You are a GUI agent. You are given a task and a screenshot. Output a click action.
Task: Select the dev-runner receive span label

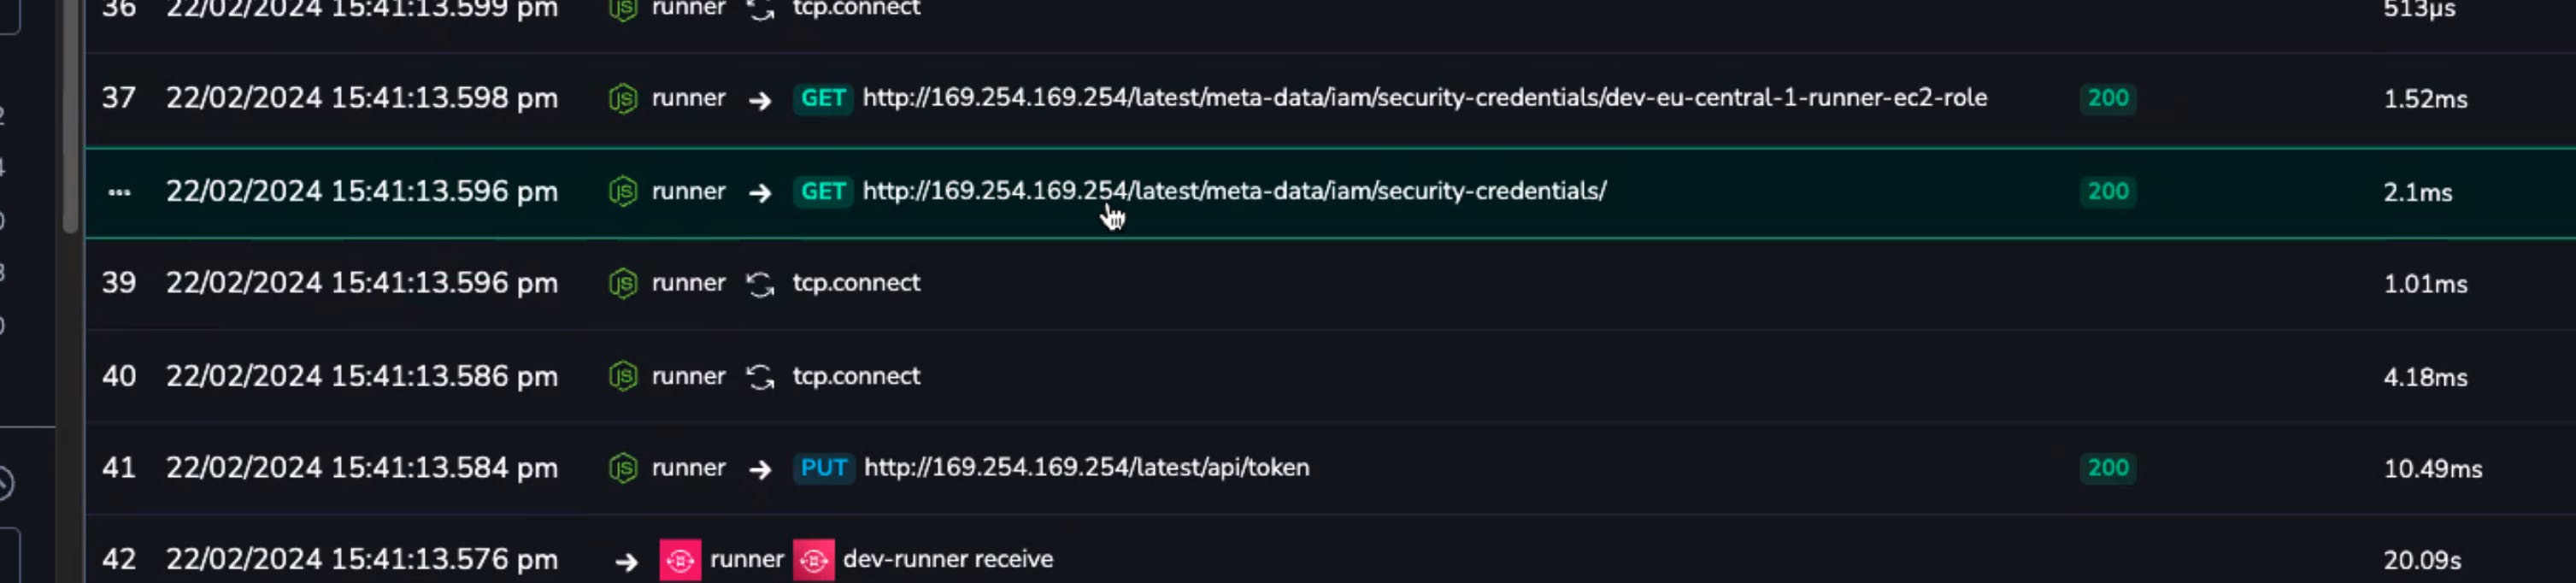947,559
